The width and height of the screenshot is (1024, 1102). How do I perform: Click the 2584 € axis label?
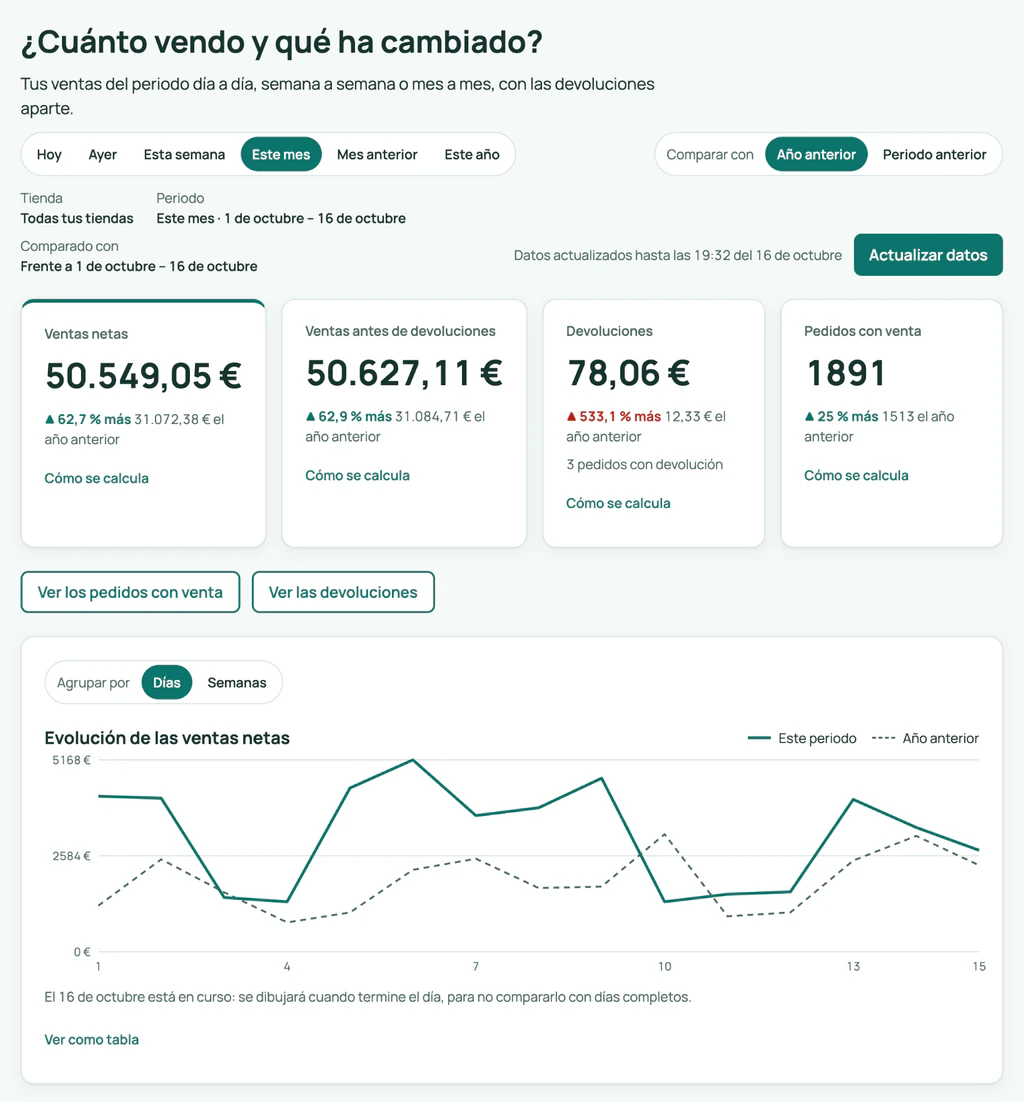[71, 856]
